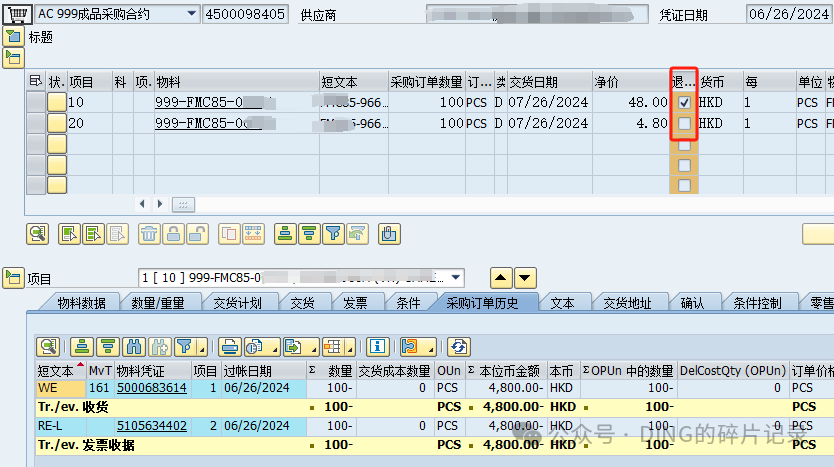Select row selector for item 20
Image resolution: width=834 pixels, height=467 pixels.
point(36,123)
